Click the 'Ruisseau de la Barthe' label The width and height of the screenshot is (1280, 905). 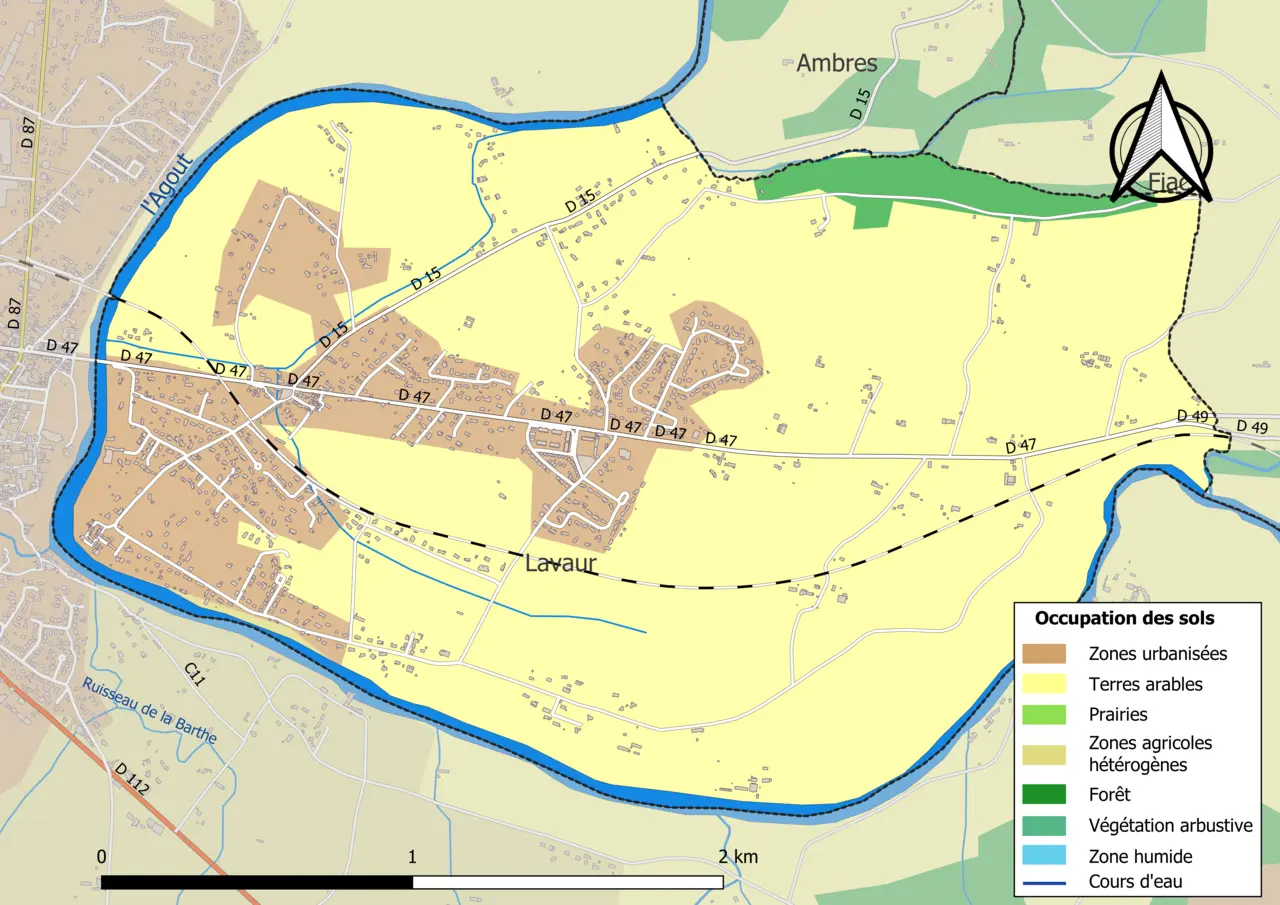tap(150, 711)
